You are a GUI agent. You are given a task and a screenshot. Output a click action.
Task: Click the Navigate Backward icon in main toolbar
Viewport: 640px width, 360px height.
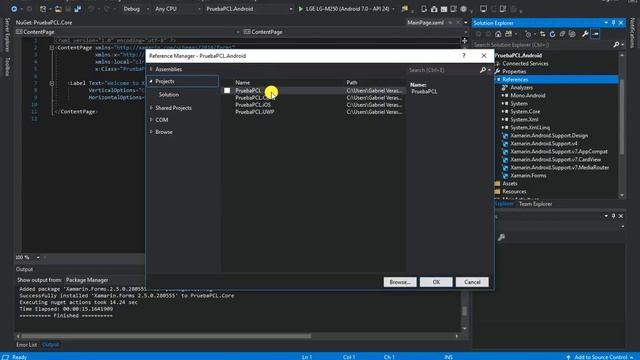point(14,9)
